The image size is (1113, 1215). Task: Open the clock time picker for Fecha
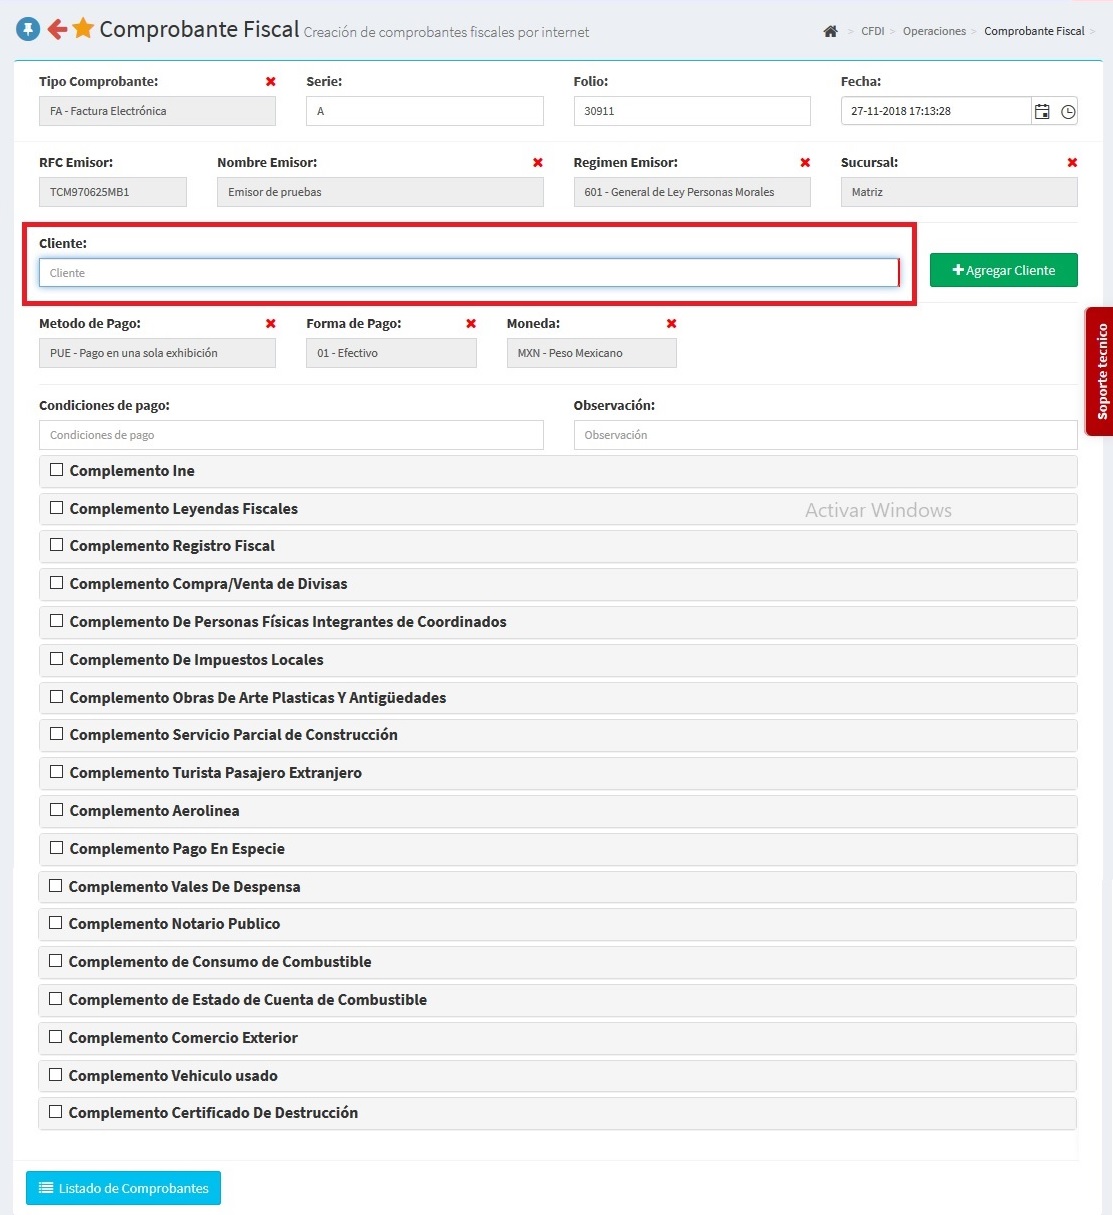point(1068,112)
